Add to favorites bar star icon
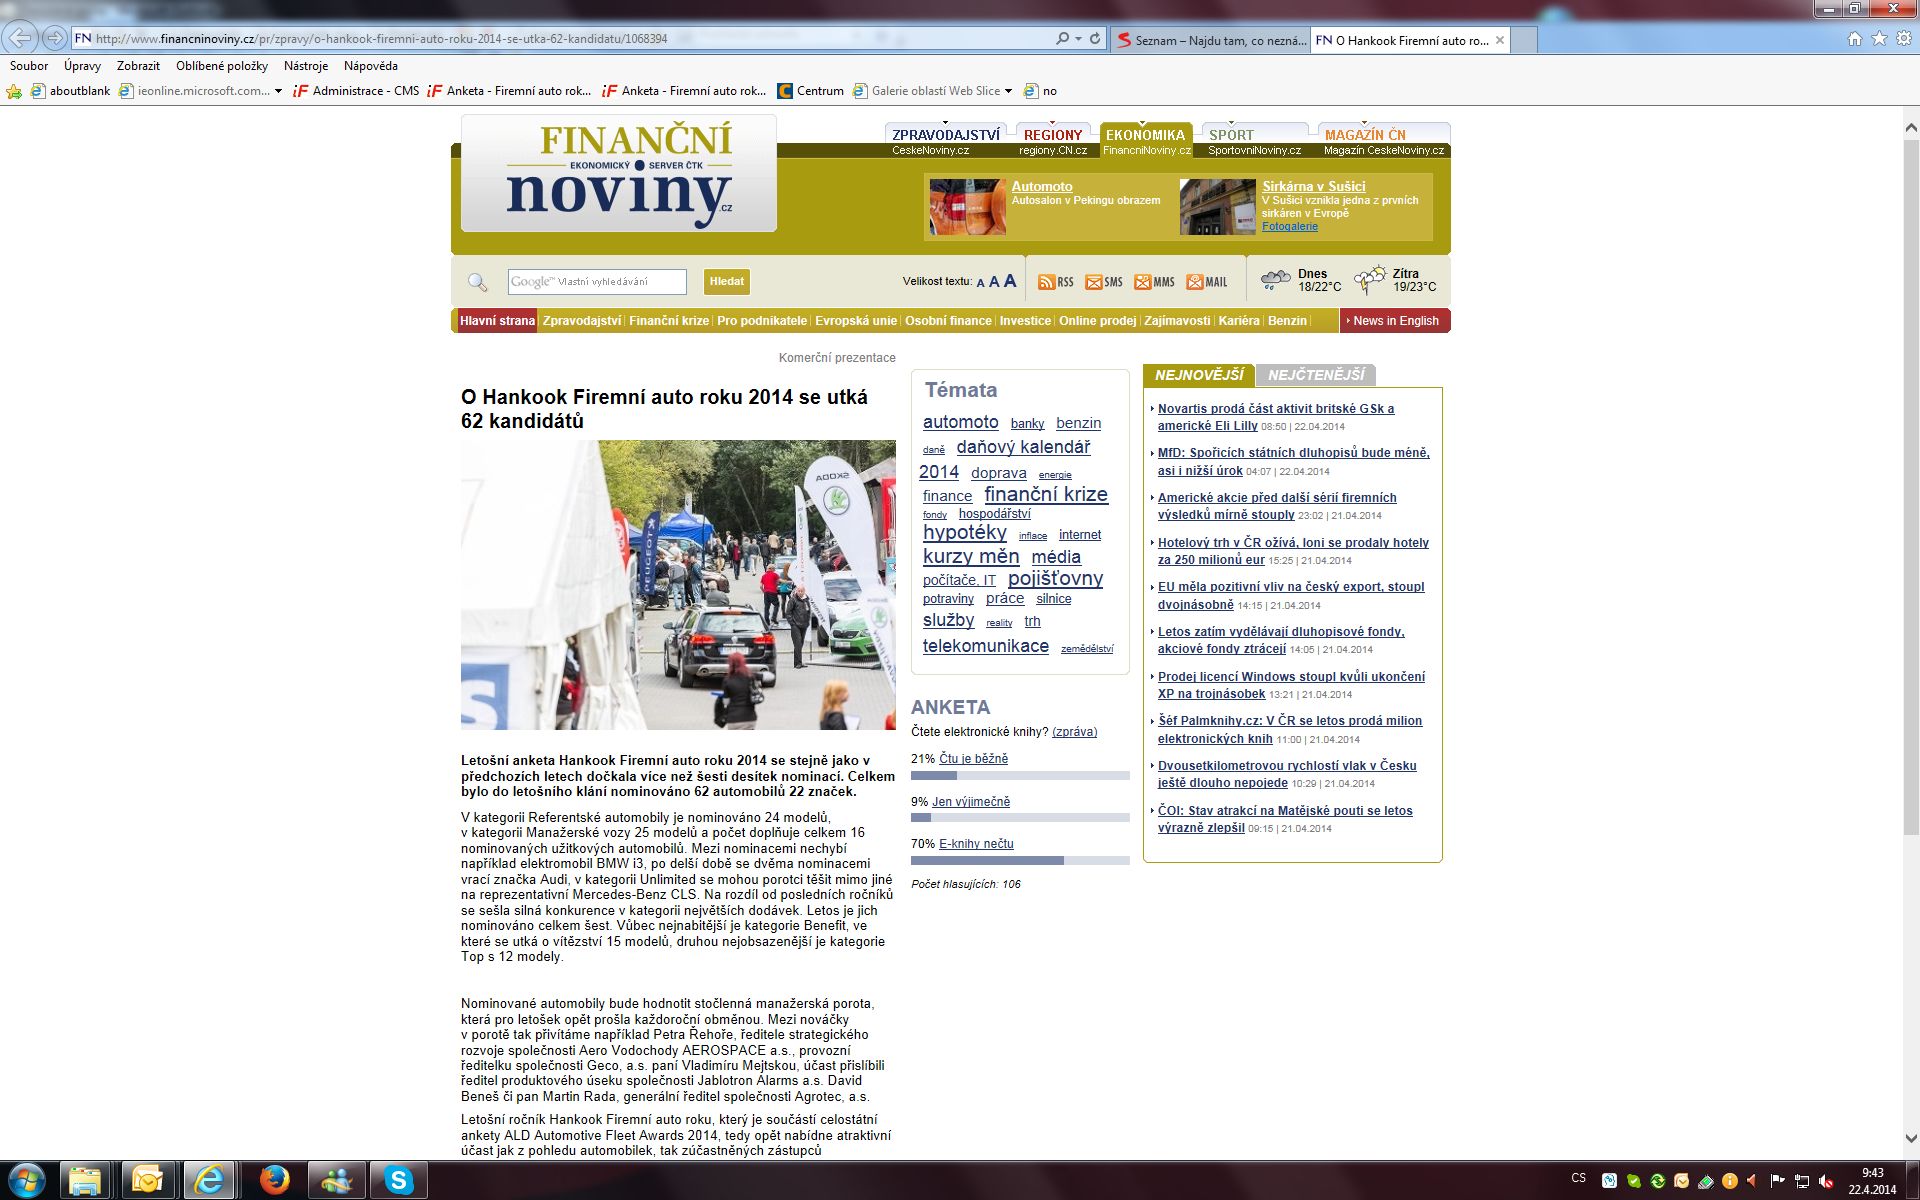Viewport: 1920px width, 1200px height. [14, 91]
